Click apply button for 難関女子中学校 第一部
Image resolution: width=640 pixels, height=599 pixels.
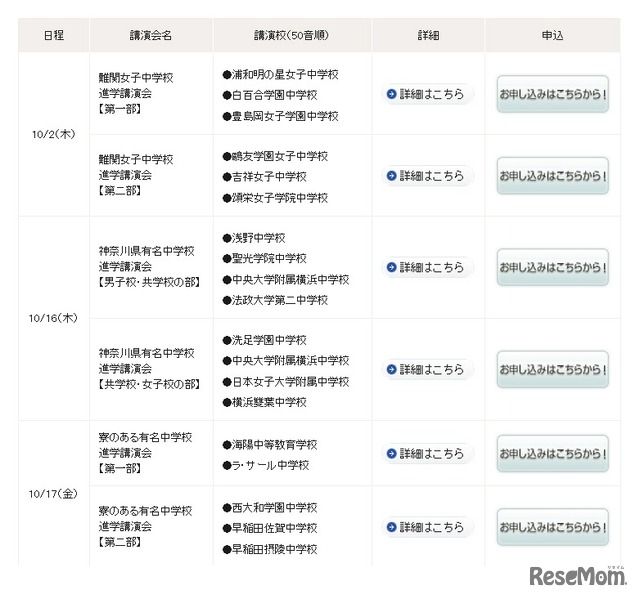(x=553, y=94)
